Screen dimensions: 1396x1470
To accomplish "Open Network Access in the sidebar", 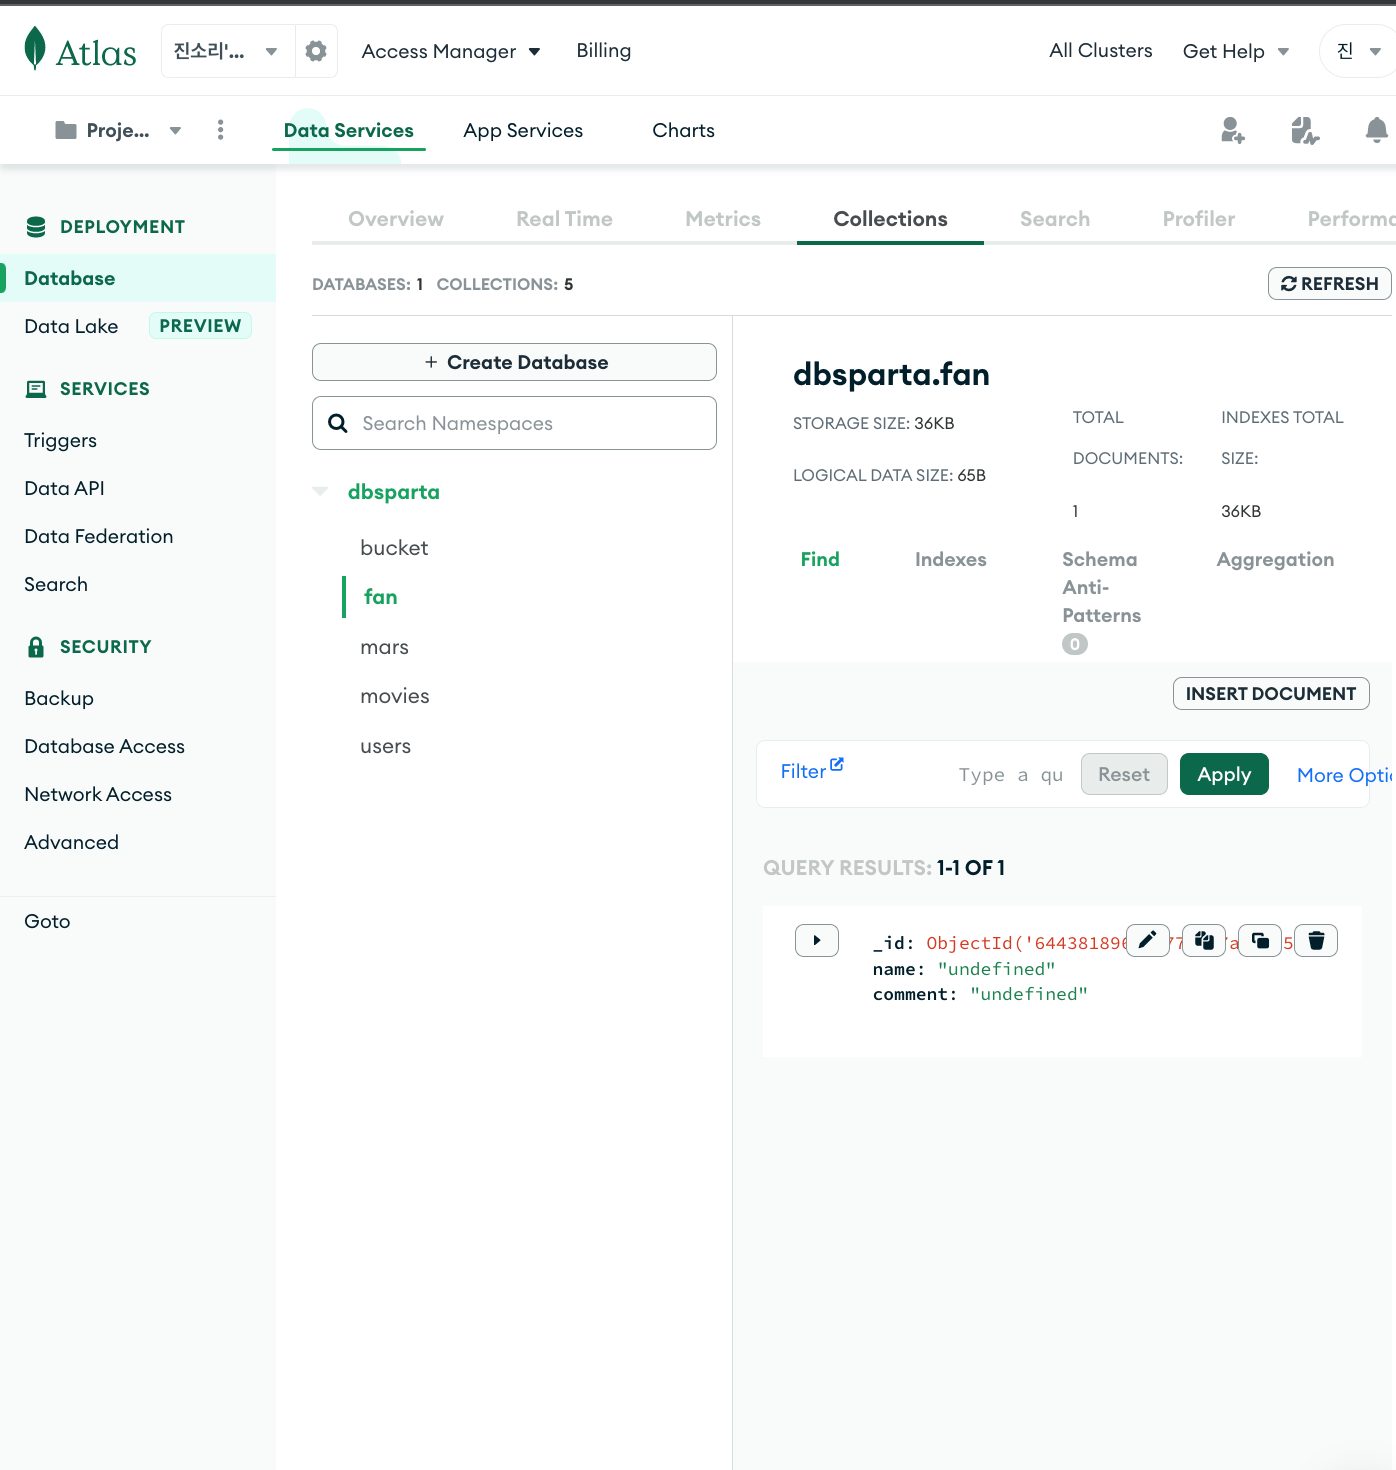I will pos(98,794).
